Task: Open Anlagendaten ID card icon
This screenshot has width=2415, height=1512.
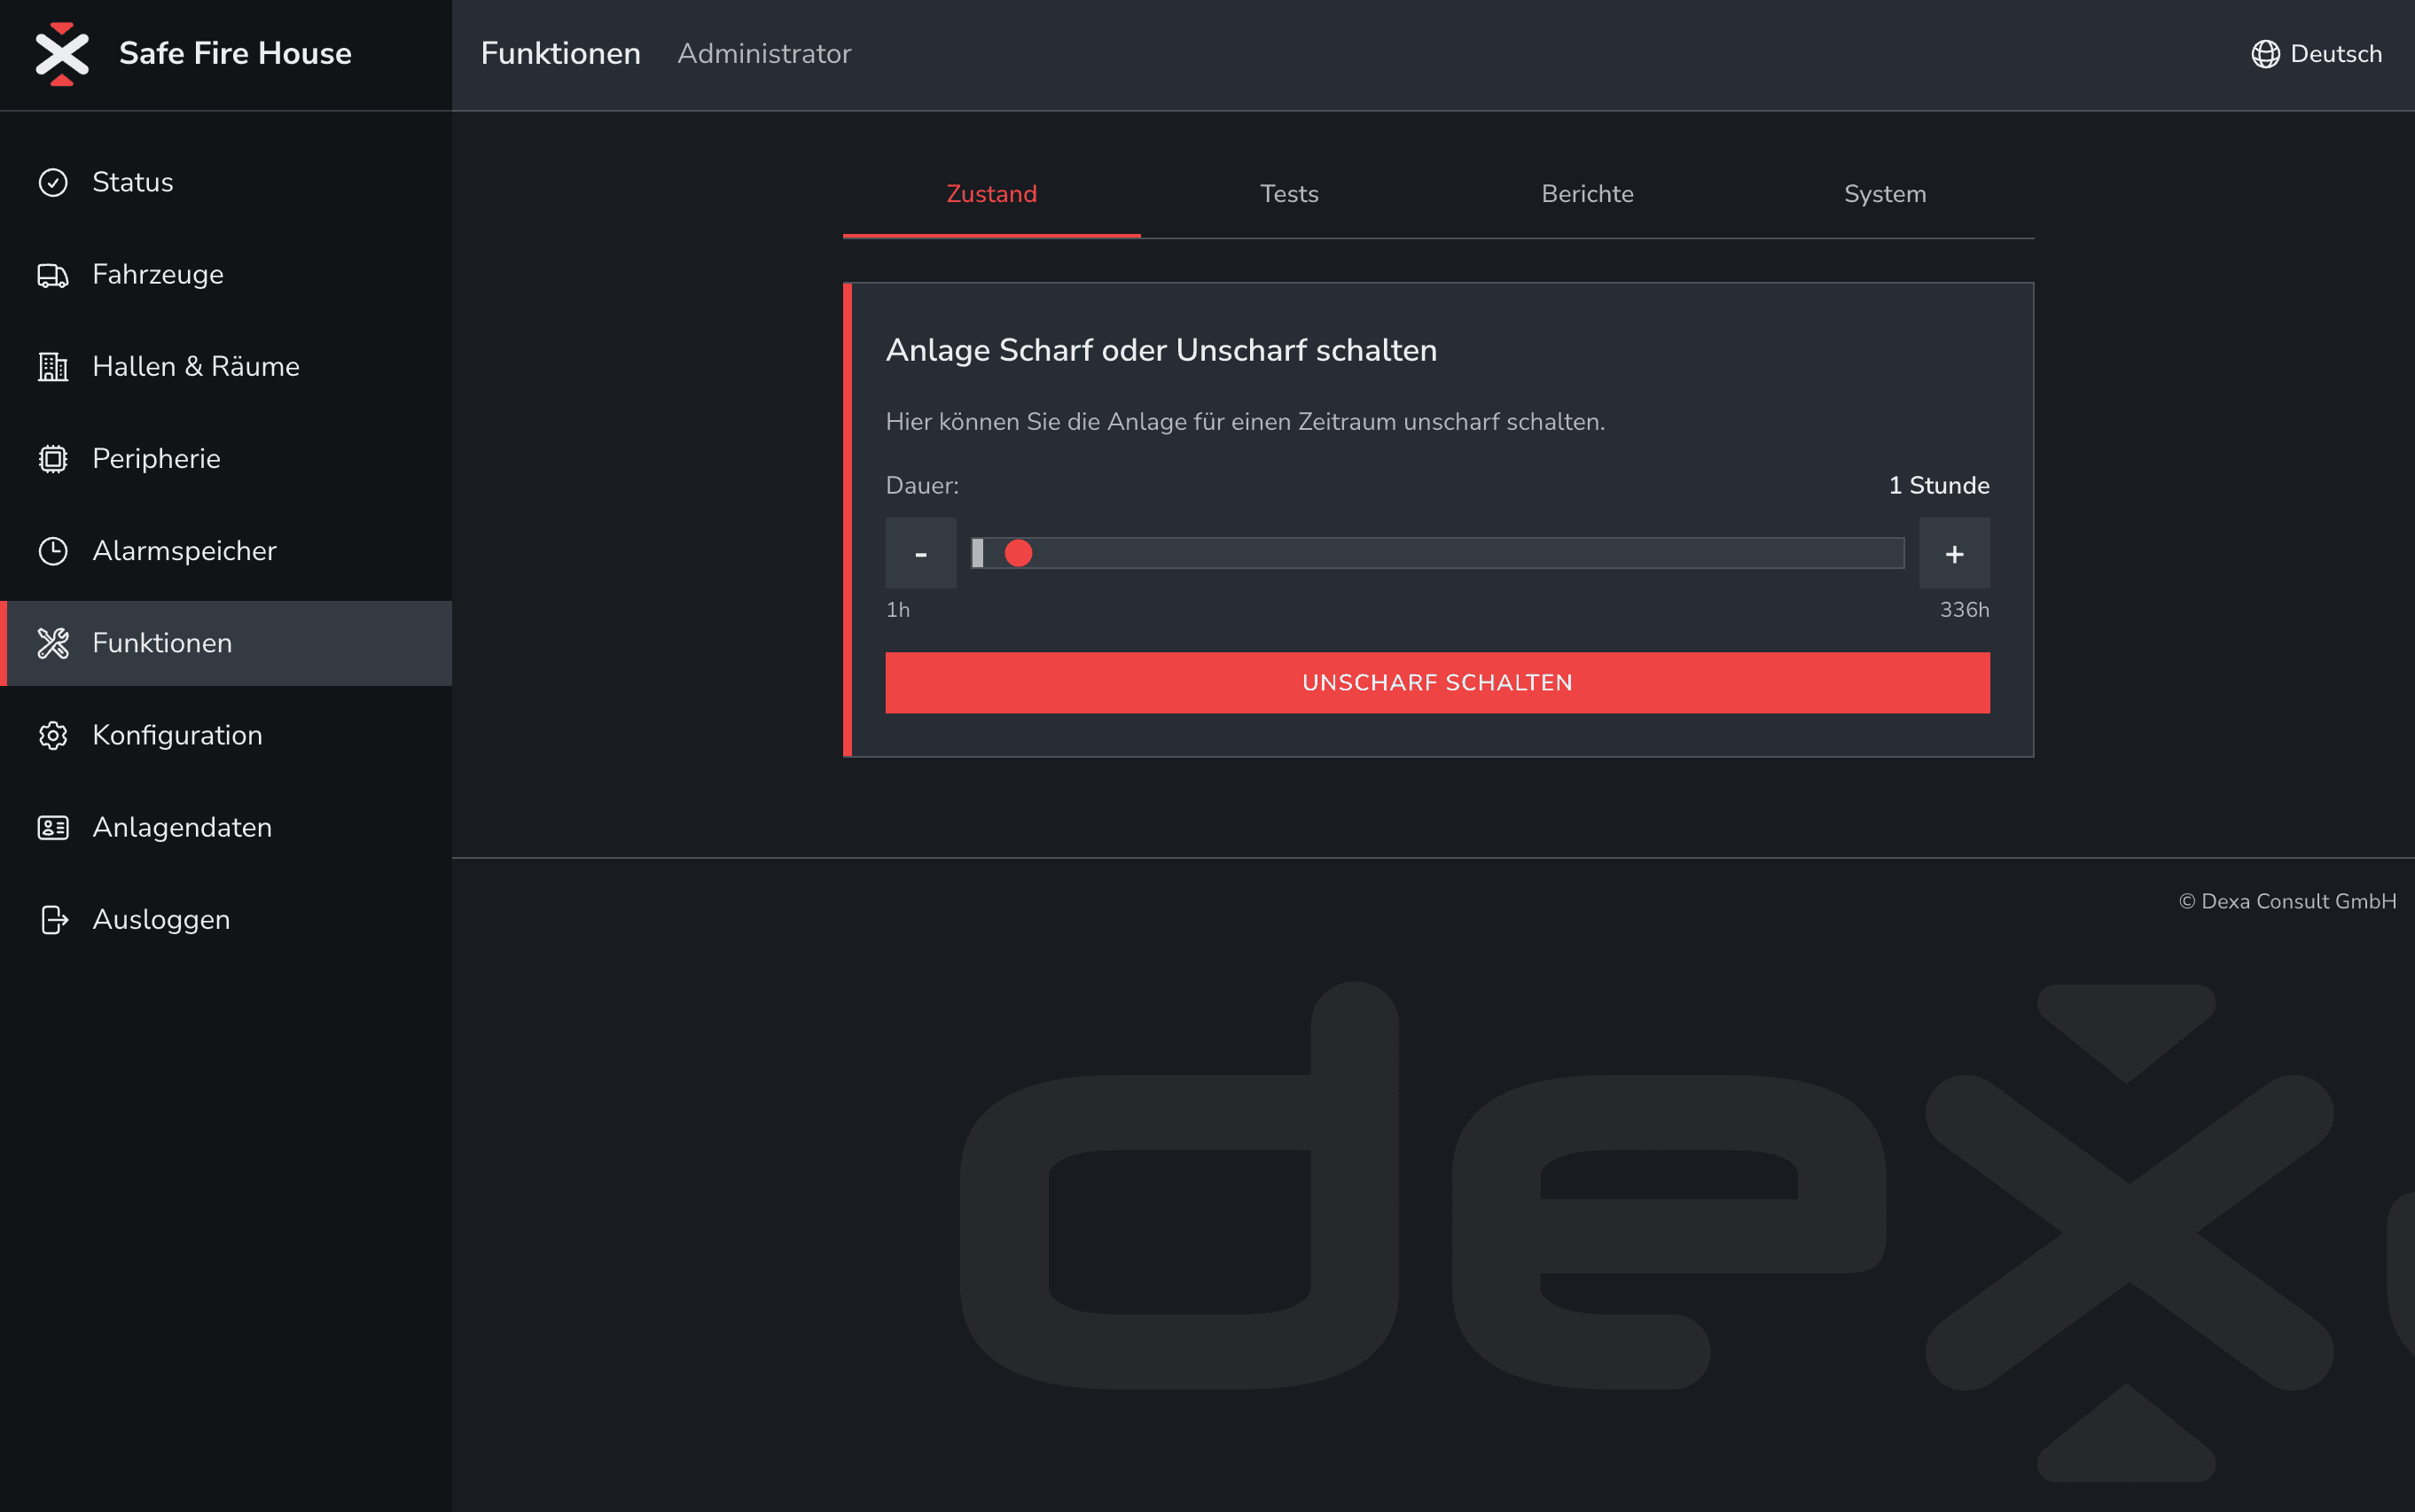Action: pos(53,827)
